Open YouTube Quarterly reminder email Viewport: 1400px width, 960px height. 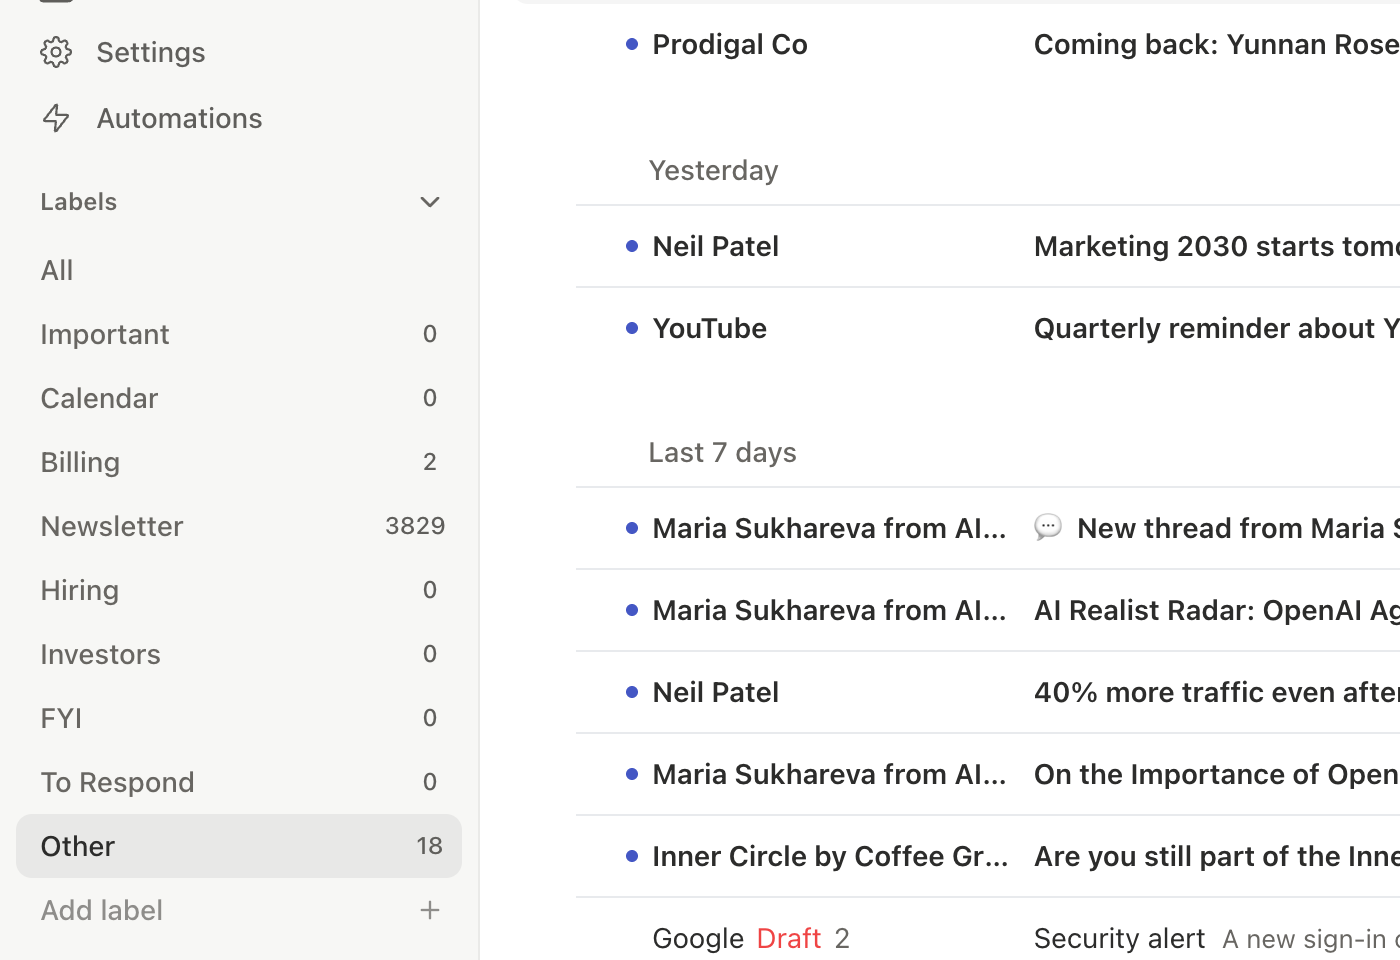[x=988, y=328]
